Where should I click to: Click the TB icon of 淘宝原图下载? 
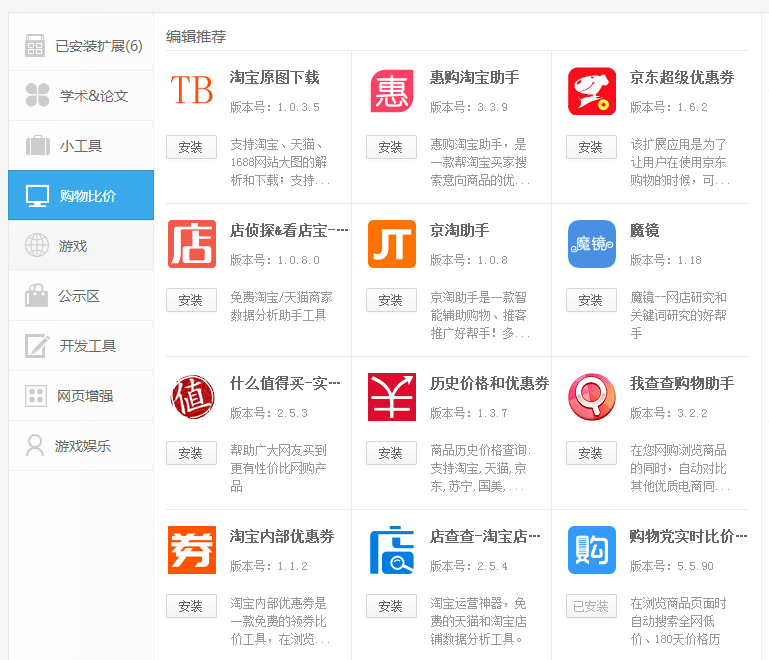192,91
